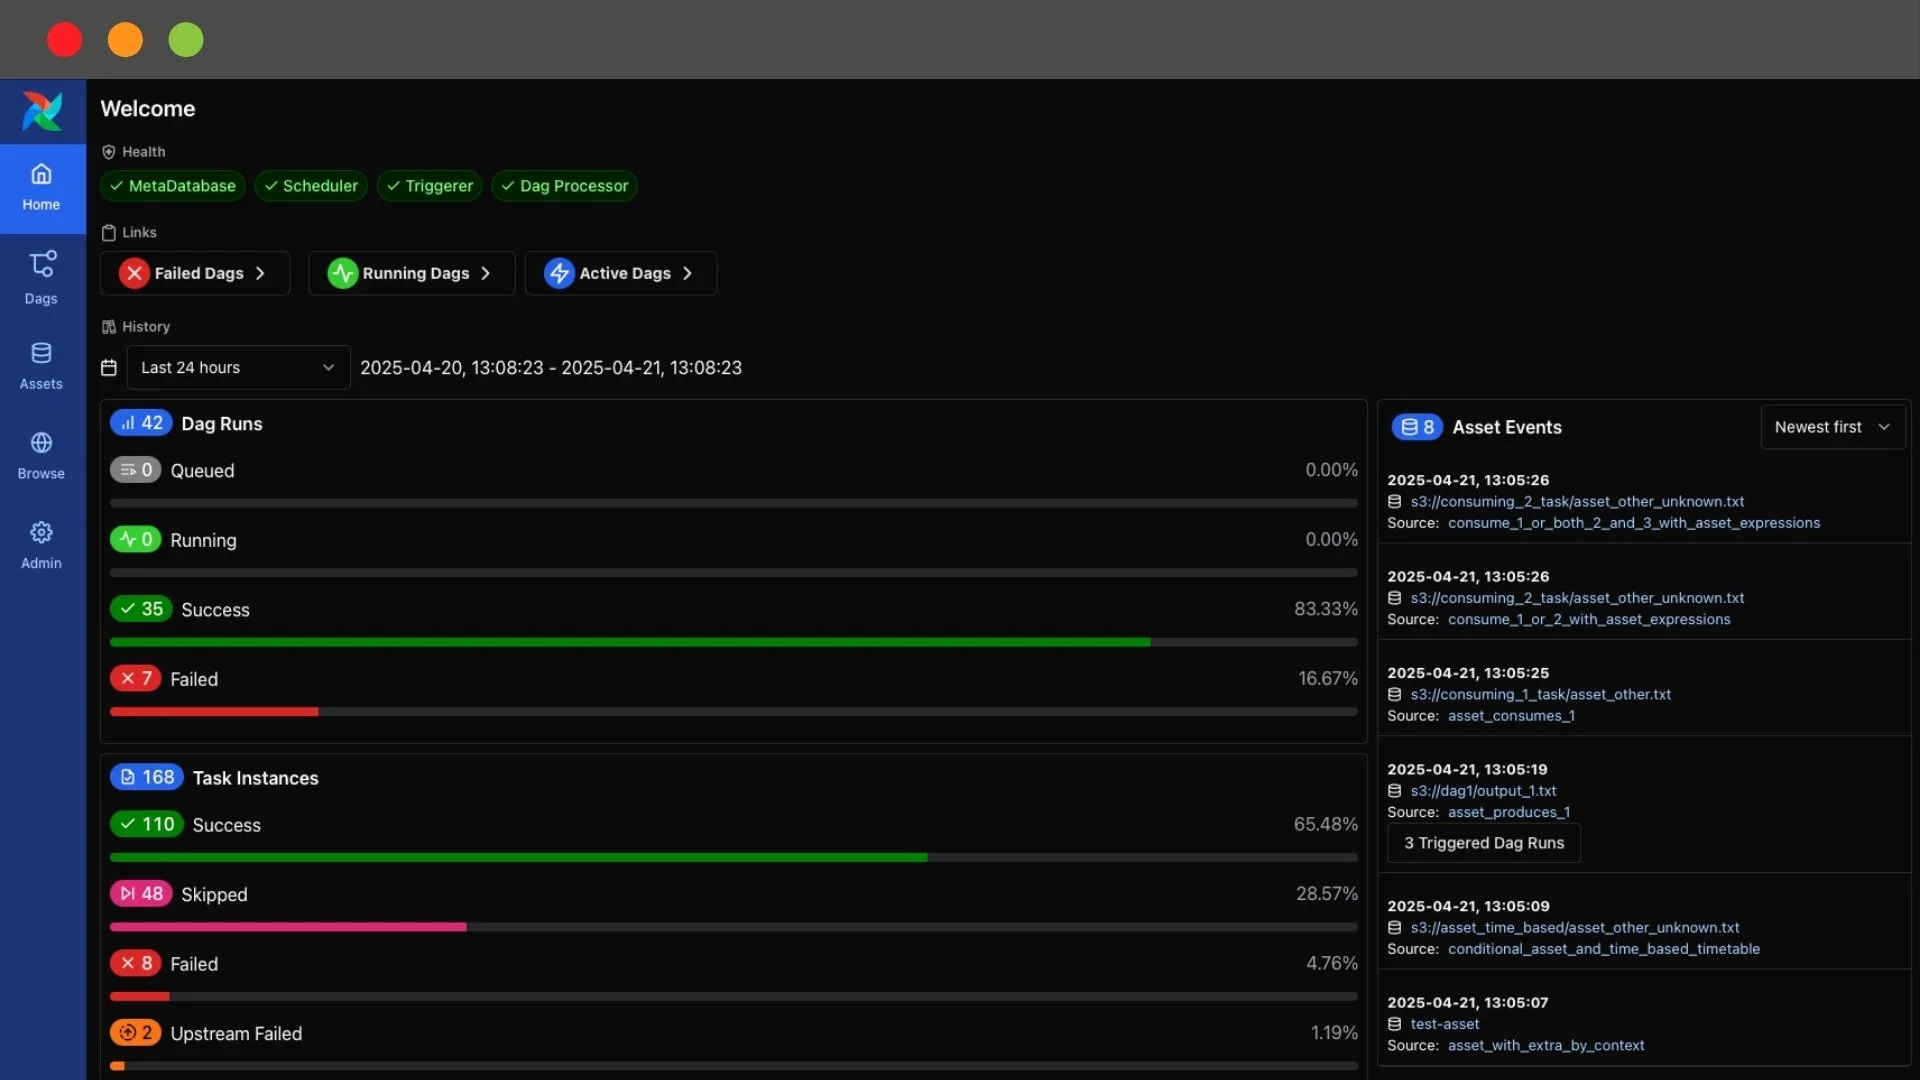Viewport: 1920px width, 1080px height.
Task: Click the Dag Runs Failed progress bar
Action: 734,712
